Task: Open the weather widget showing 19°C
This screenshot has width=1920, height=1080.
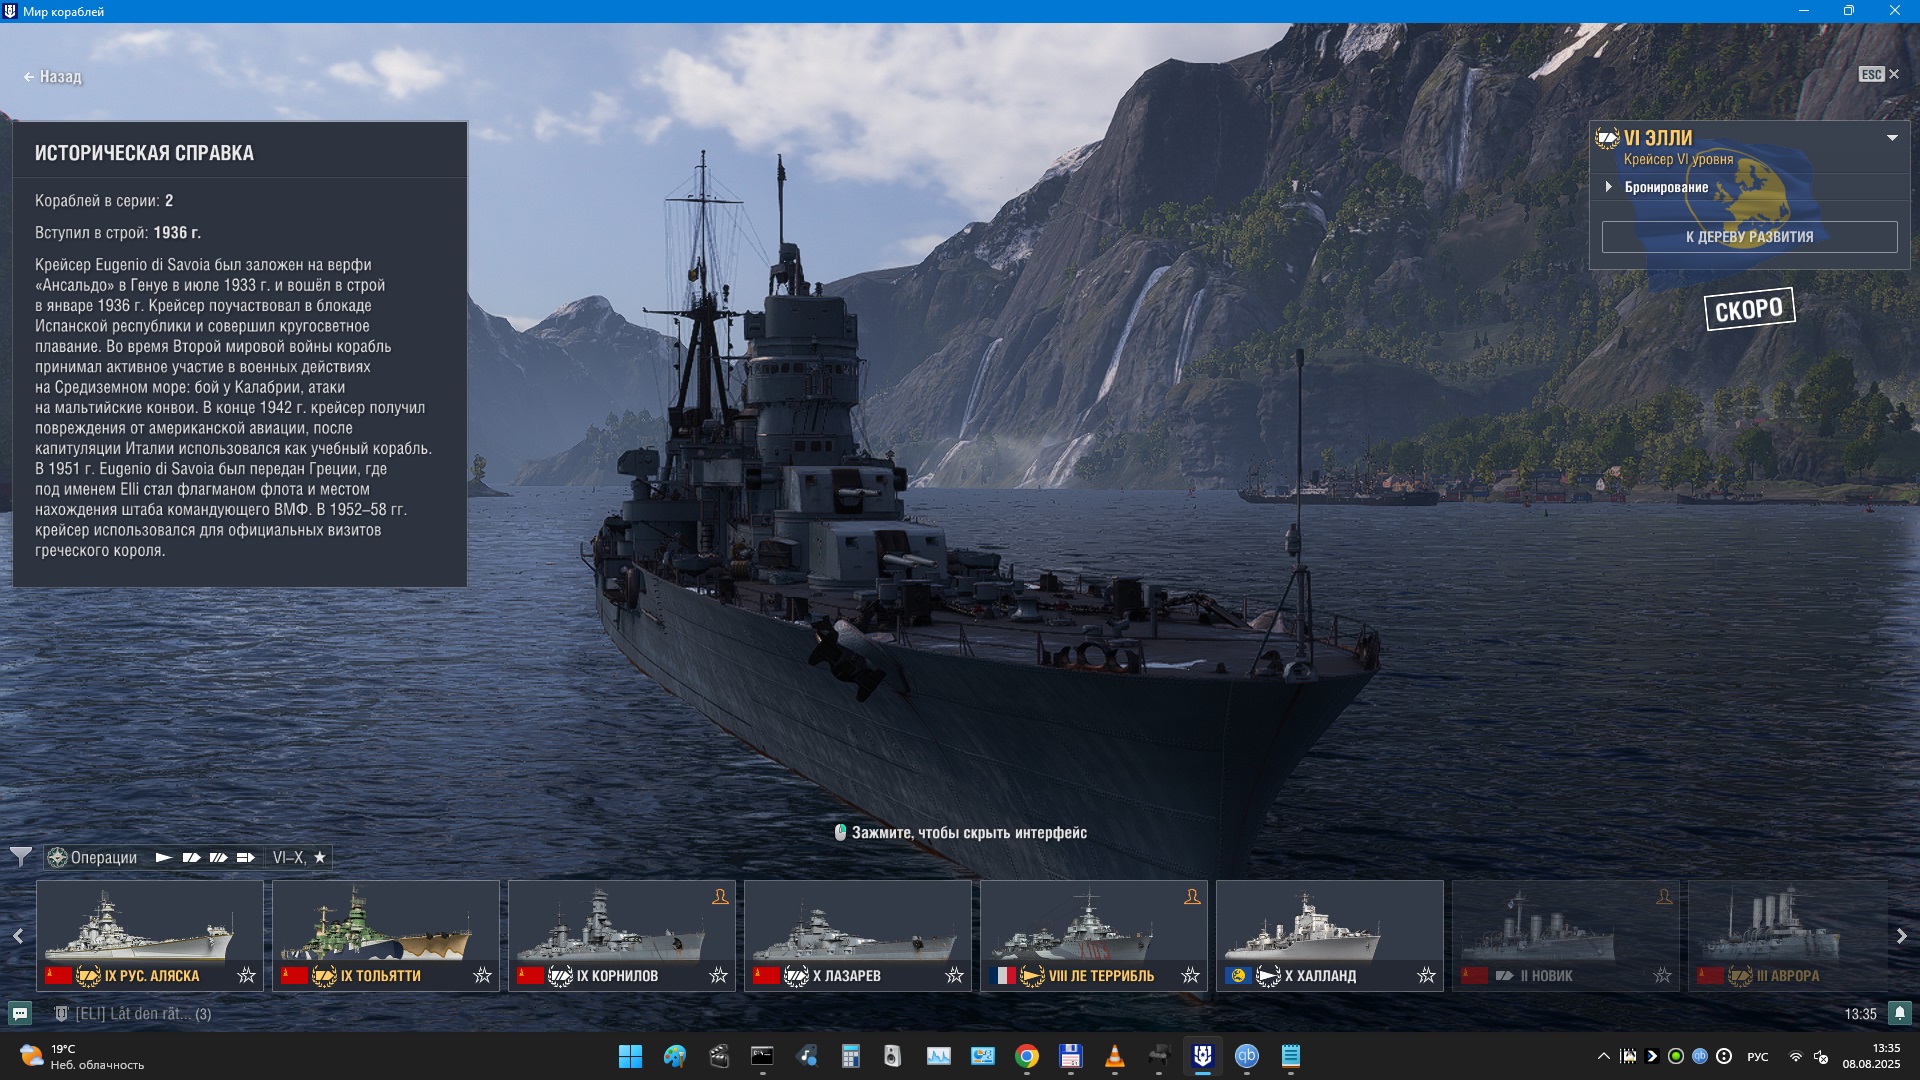Action: point(82,1056)
